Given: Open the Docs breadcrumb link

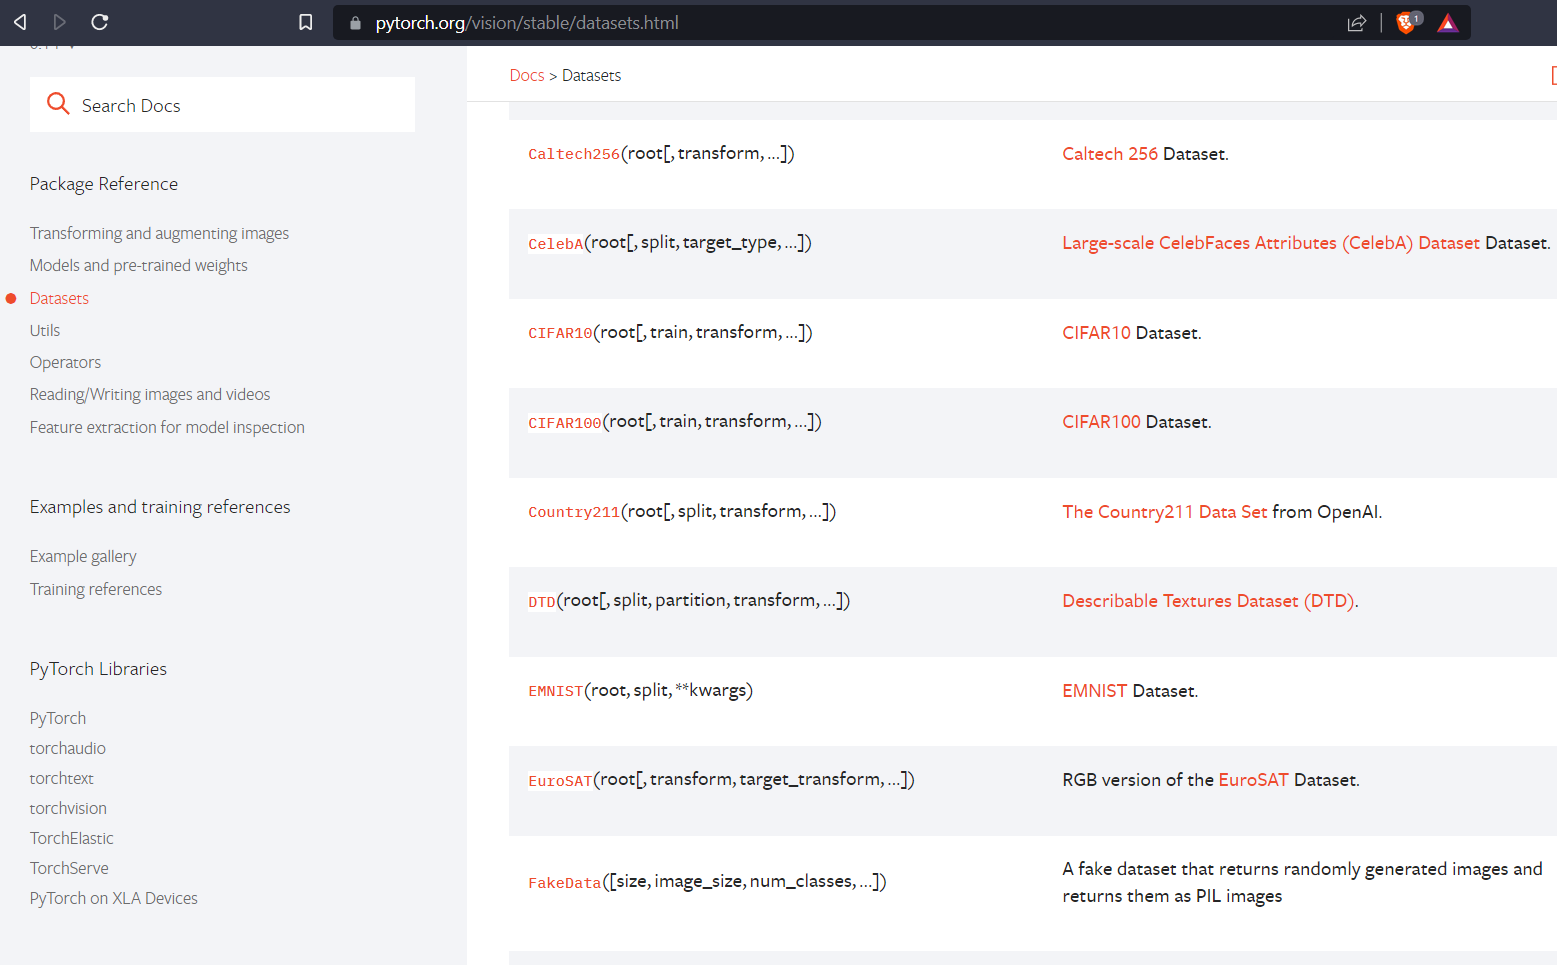Looking at the screenshot, I should [526, 74].
